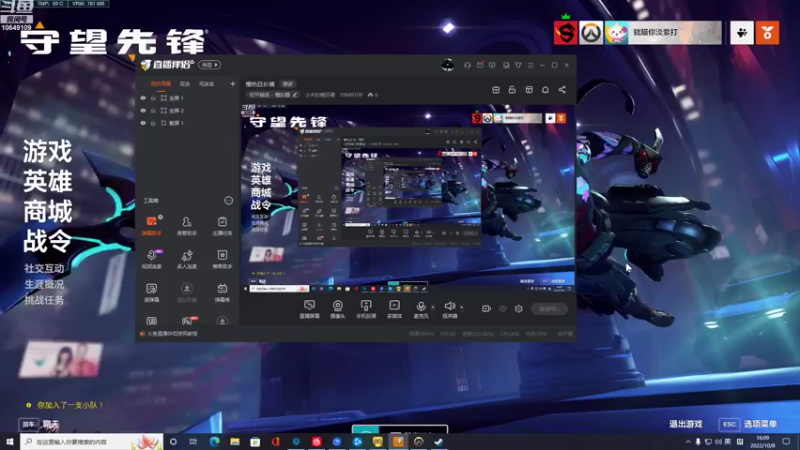Viewport: 800px width, 450px height.
Task: Select 商城 in the Overwatch menu
Action: (x=47, y=211)
